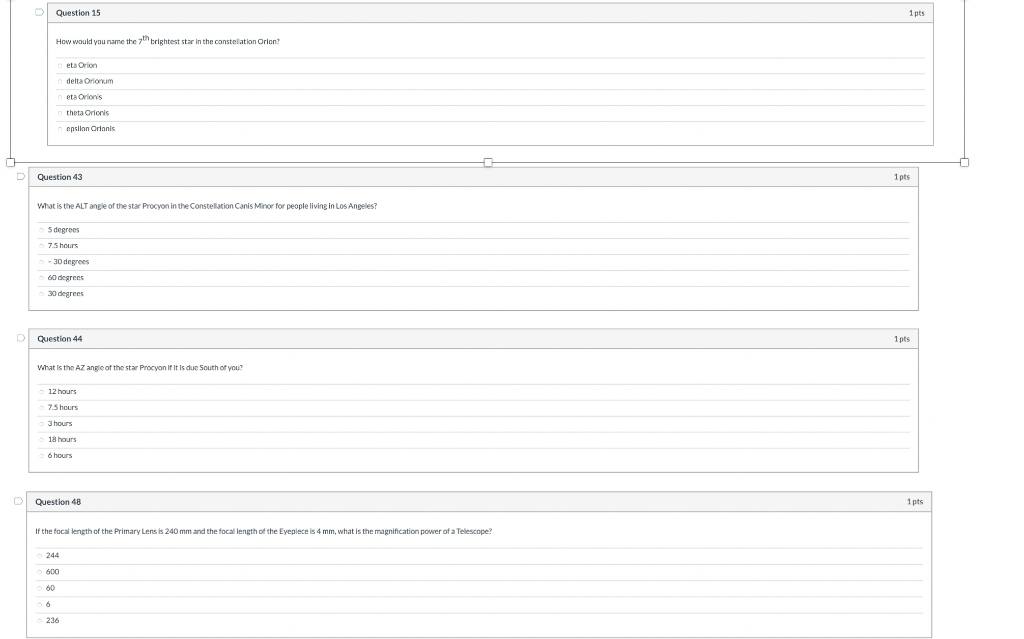Choose "7.5 hours" in Question 44
The image size is (1024, 639).
point(42,408)
